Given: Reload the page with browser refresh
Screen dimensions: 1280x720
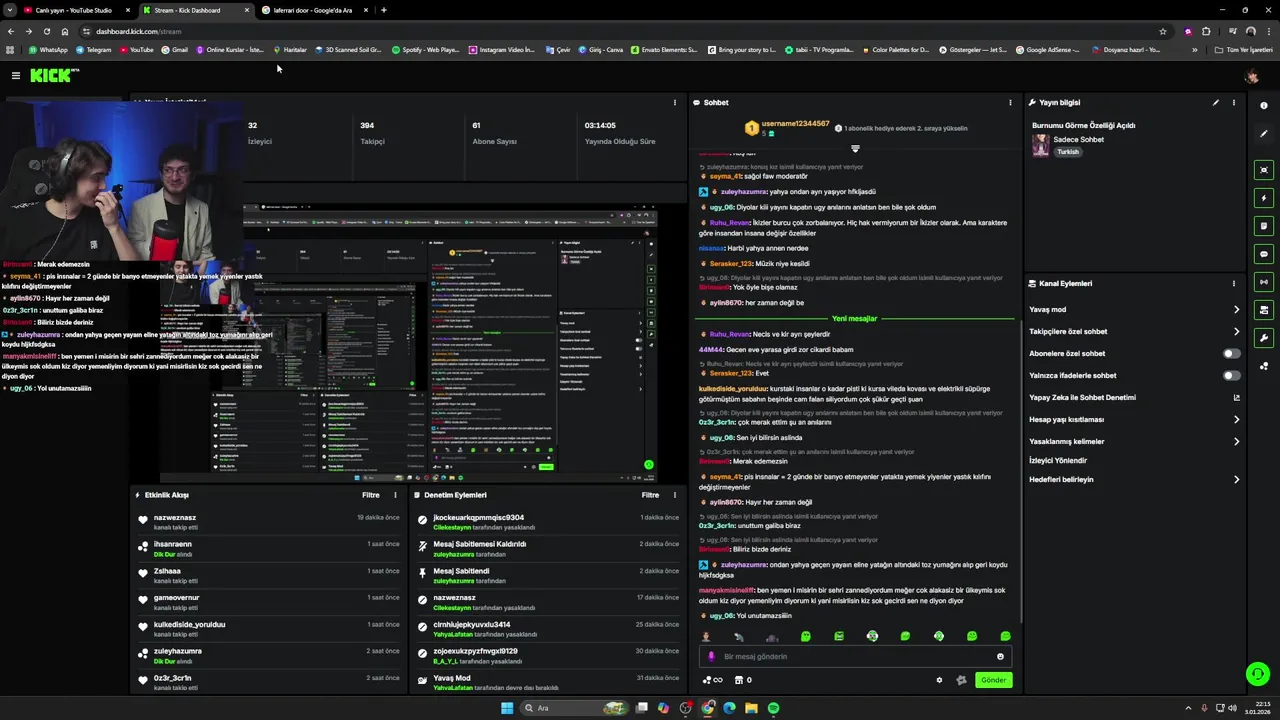Looking at the screenshot, I should coord(46,31).
